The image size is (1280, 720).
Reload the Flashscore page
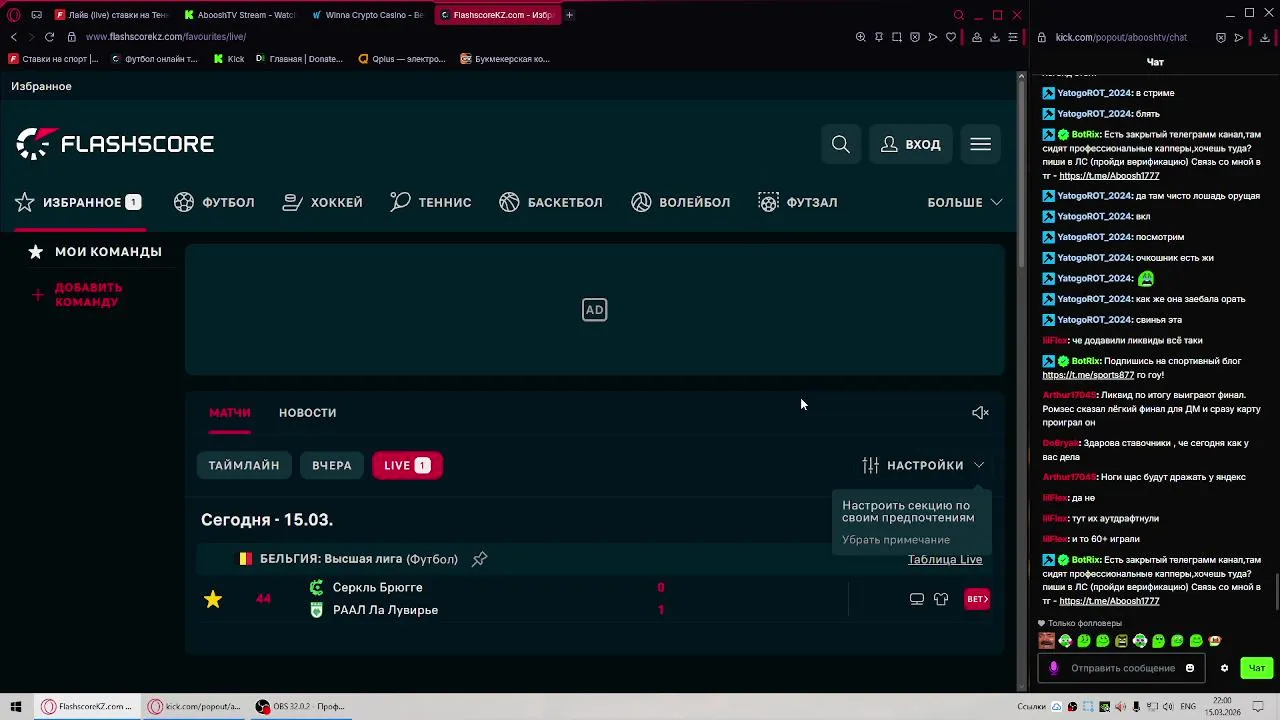click(49, 37)
